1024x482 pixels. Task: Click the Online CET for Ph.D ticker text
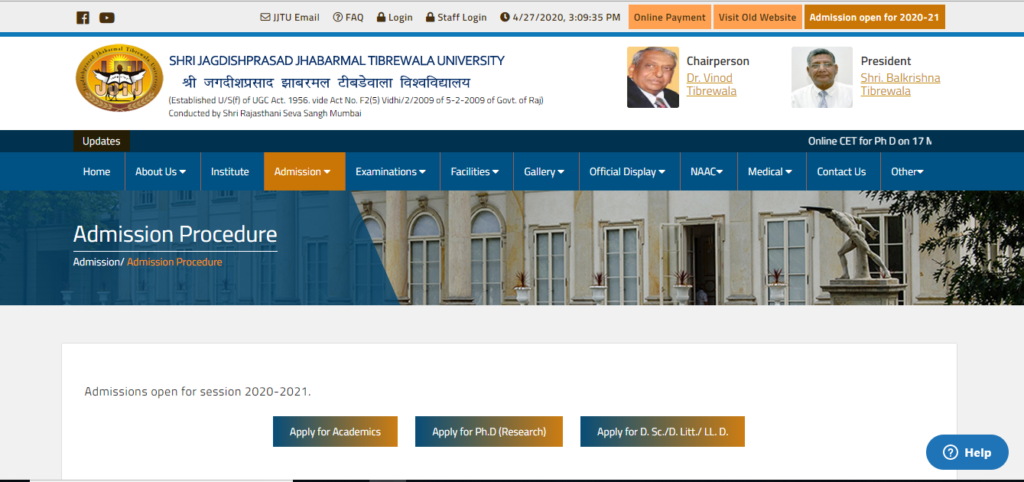(x=869, y=141)
